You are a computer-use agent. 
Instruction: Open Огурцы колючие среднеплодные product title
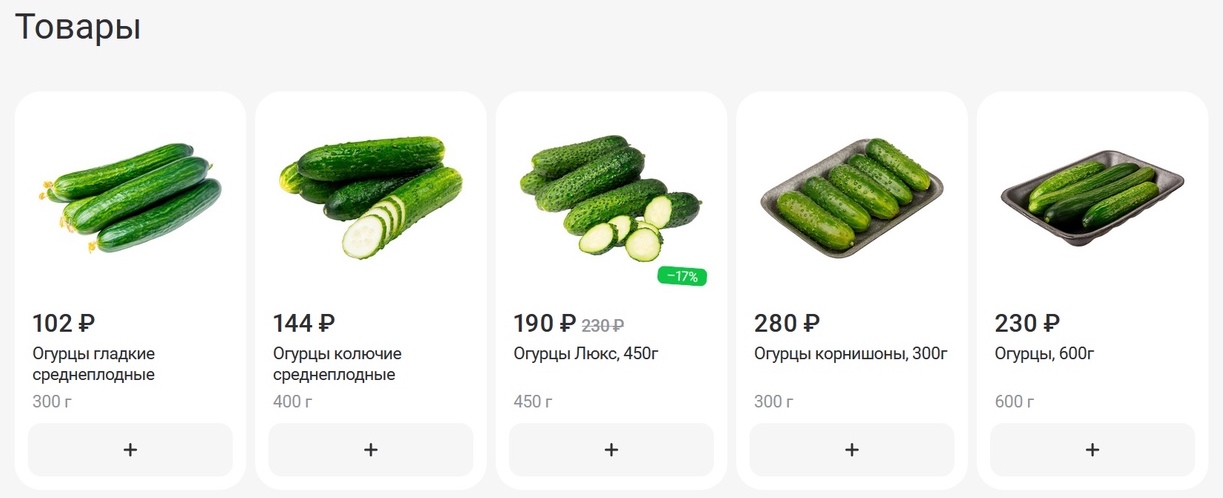click(337, 364)
